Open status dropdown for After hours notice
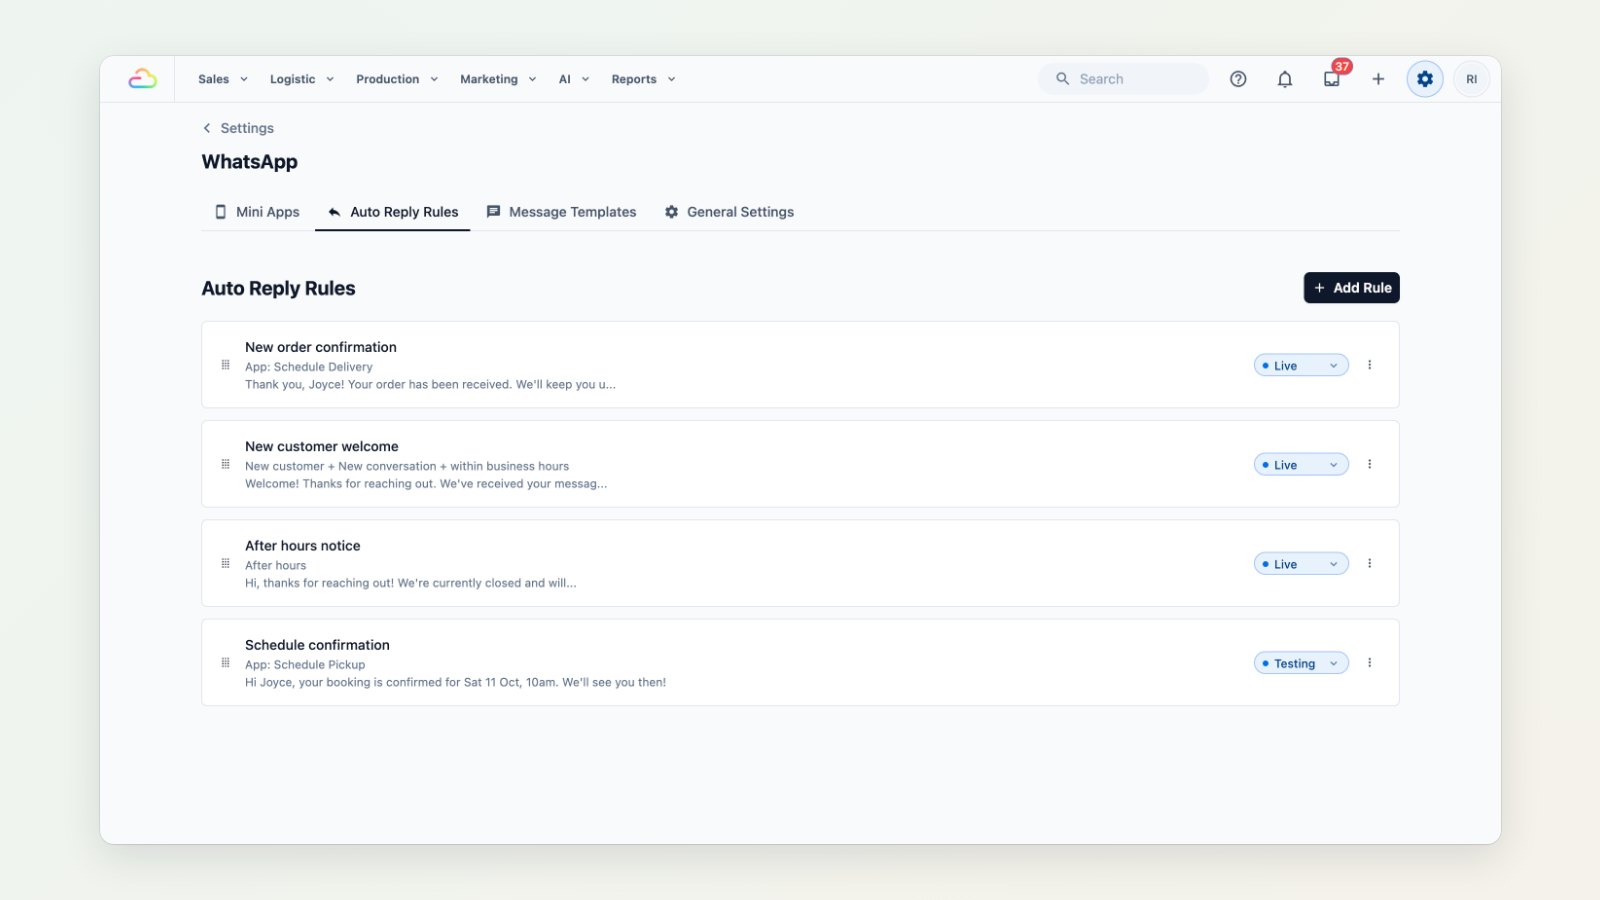 (x=1301, y=563)
